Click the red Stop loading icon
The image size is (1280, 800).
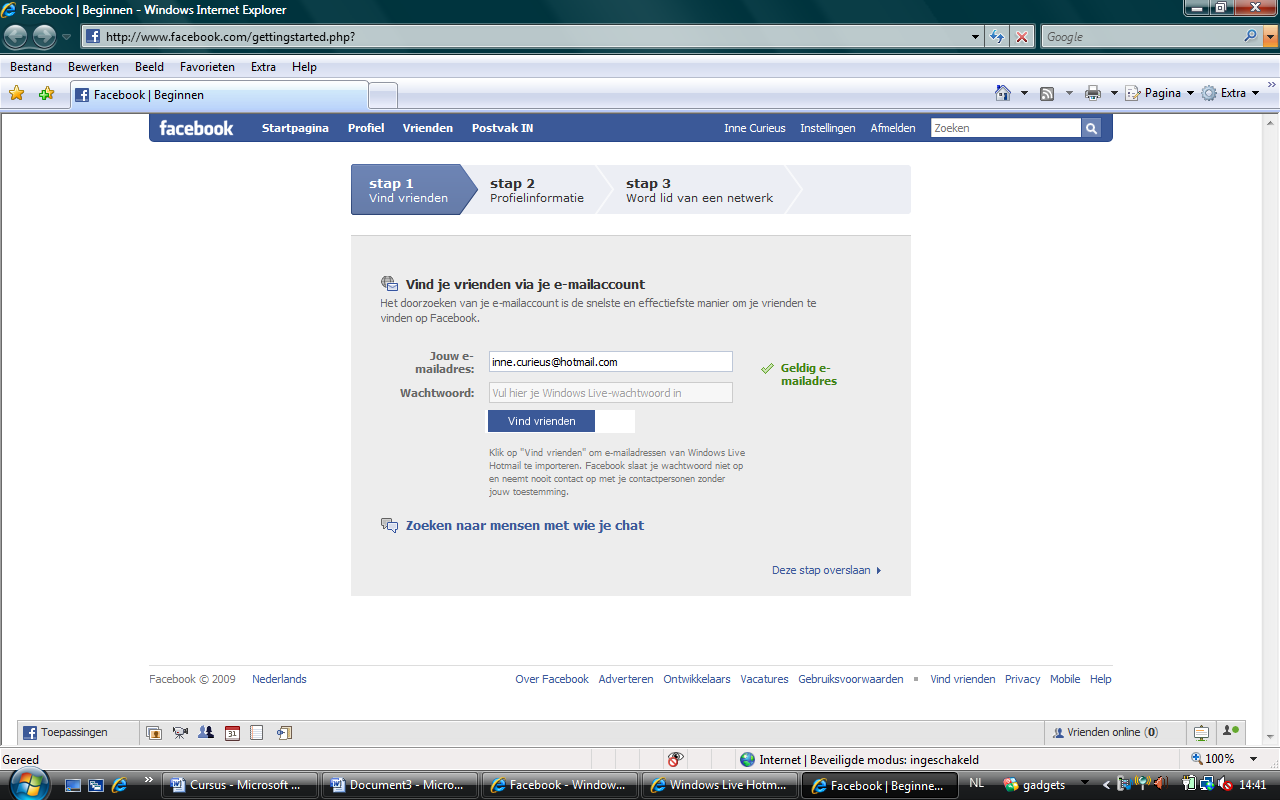[1022, 37]
